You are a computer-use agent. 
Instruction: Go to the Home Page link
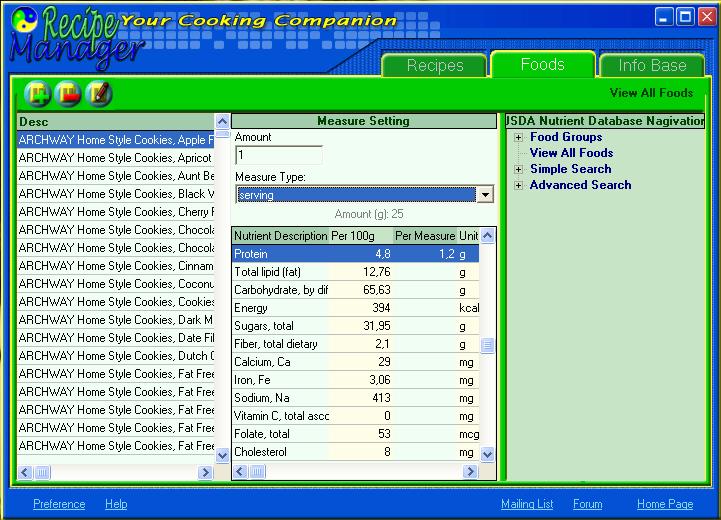point(665,504)
